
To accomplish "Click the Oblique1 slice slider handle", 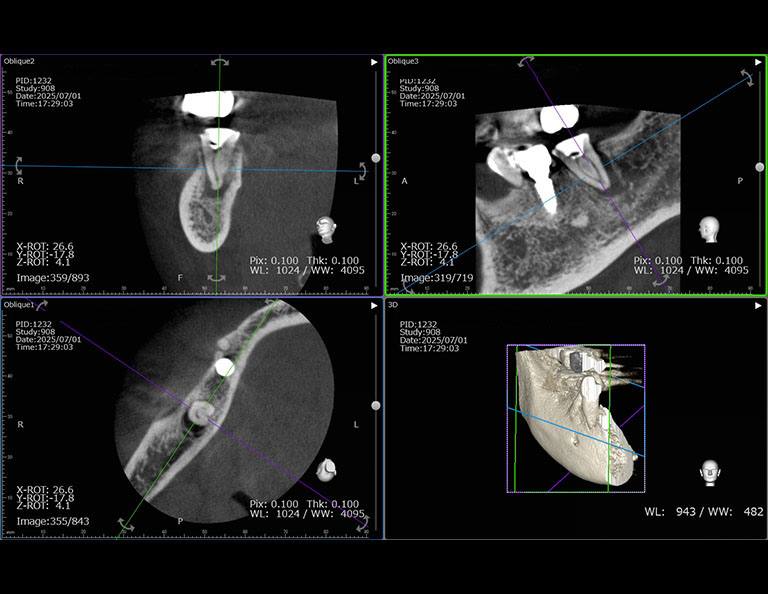I will point(376,406).
